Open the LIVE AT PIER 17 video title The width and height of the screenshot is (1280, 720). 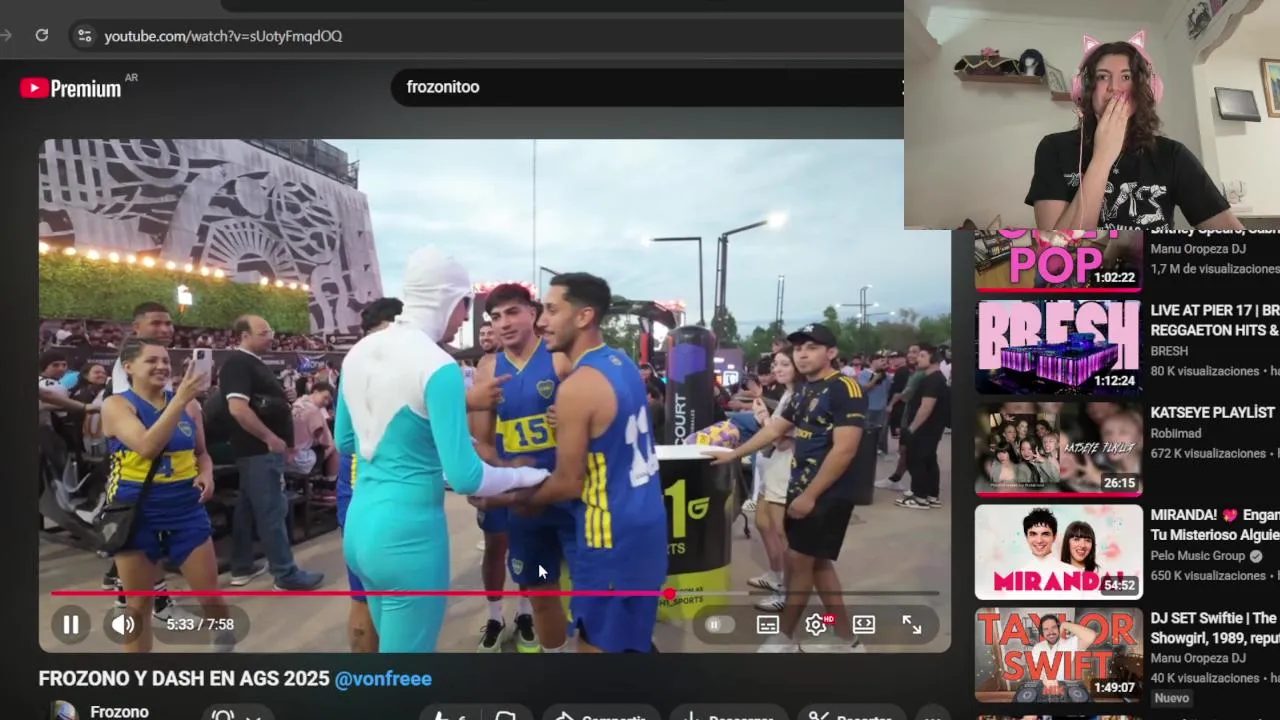(1215, 320)
